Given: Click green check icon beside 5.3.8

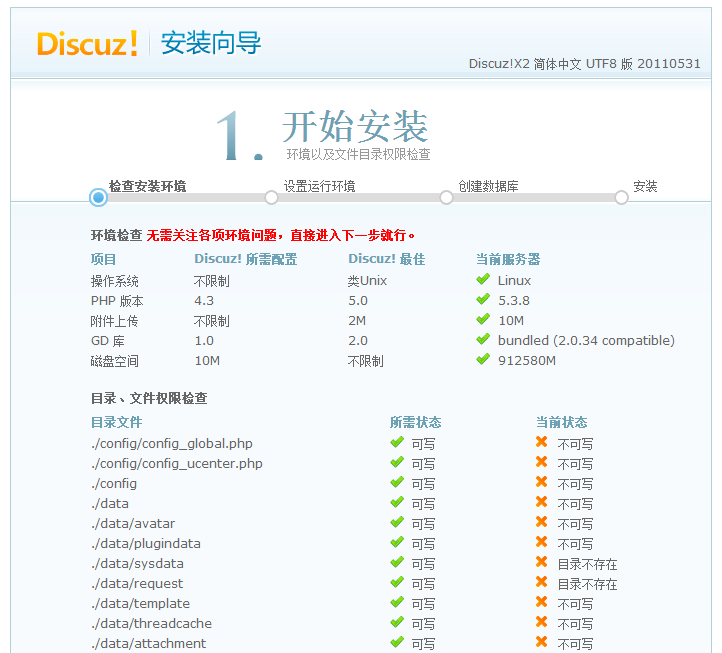Looking at the screenshot, I should 483,299.
